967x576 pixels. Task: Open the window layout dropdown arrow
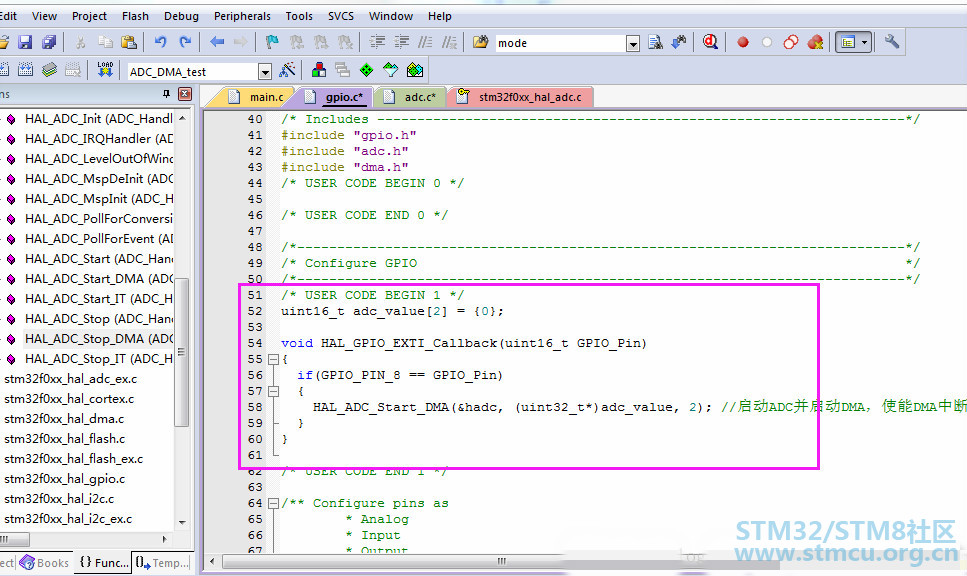pos(865,42)
